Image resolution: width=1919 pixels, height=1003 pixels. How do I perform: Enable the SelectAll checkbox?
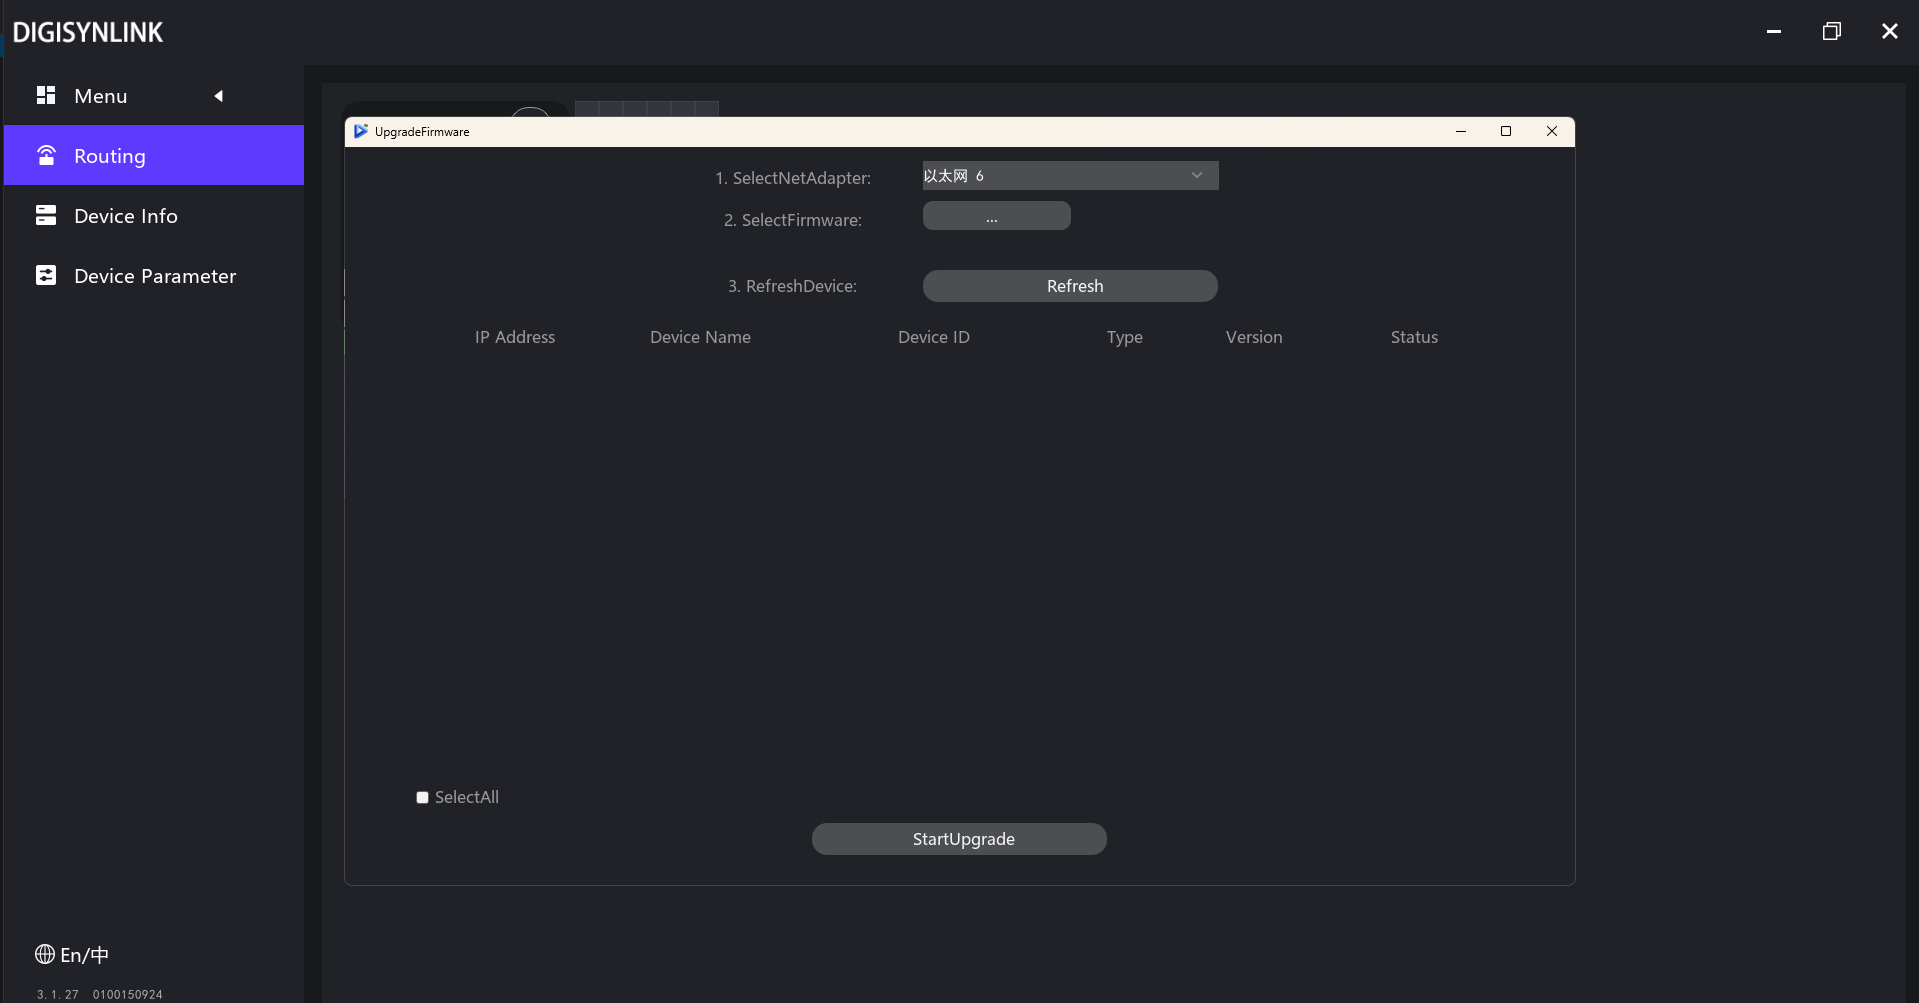(x=422, y=797)
